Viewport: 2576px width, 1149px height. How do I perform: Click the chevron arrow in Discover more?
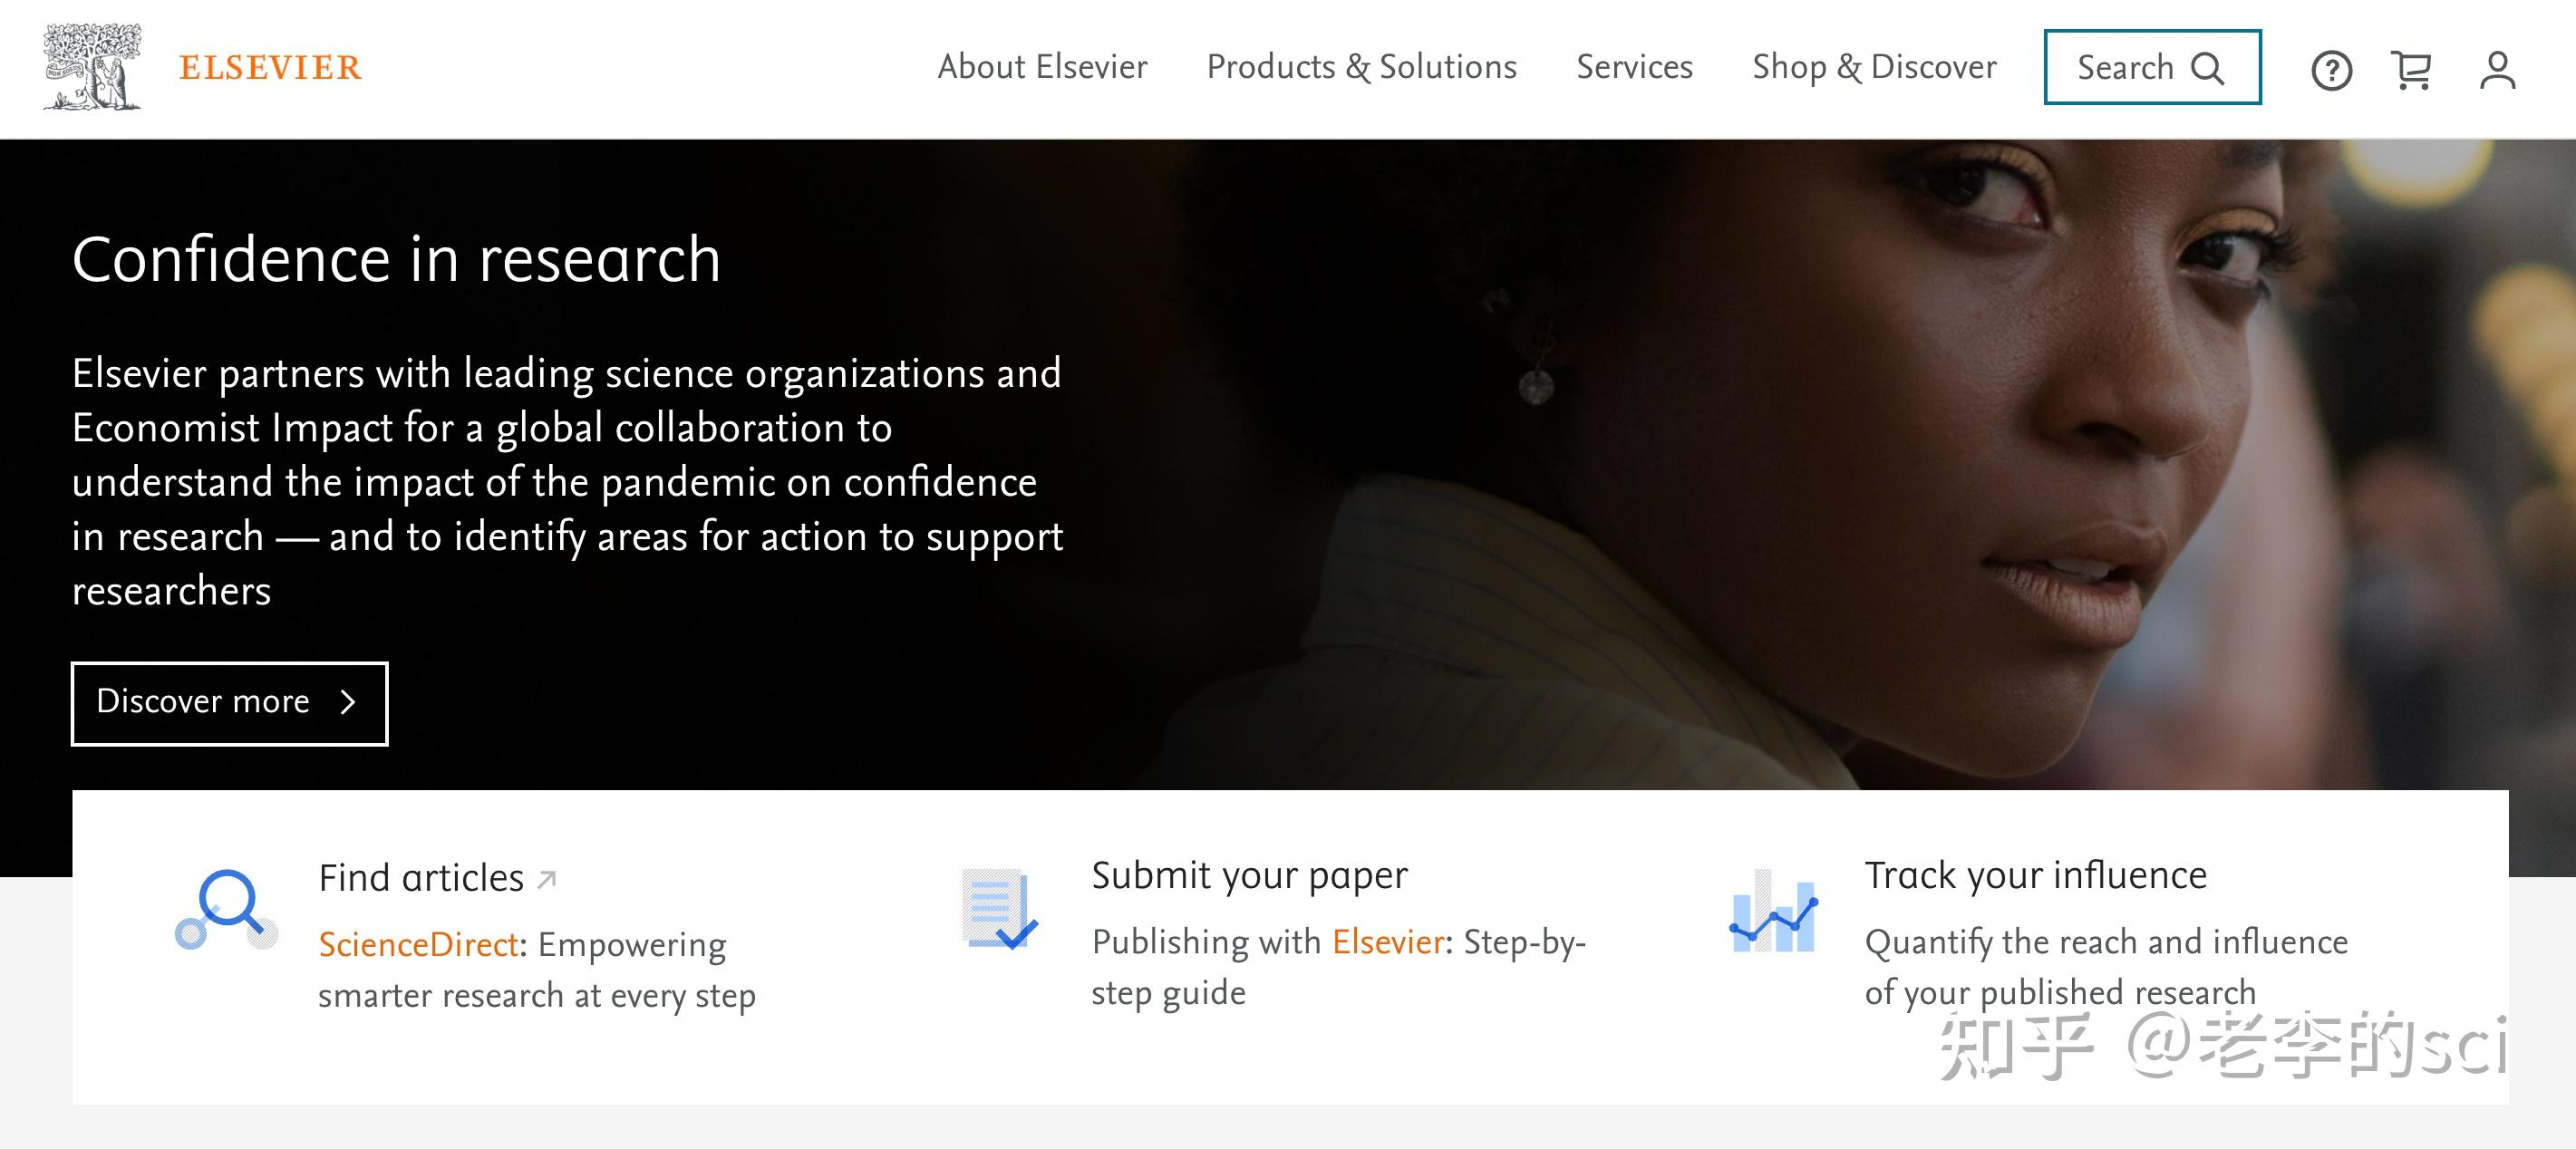tap(348, 702)
